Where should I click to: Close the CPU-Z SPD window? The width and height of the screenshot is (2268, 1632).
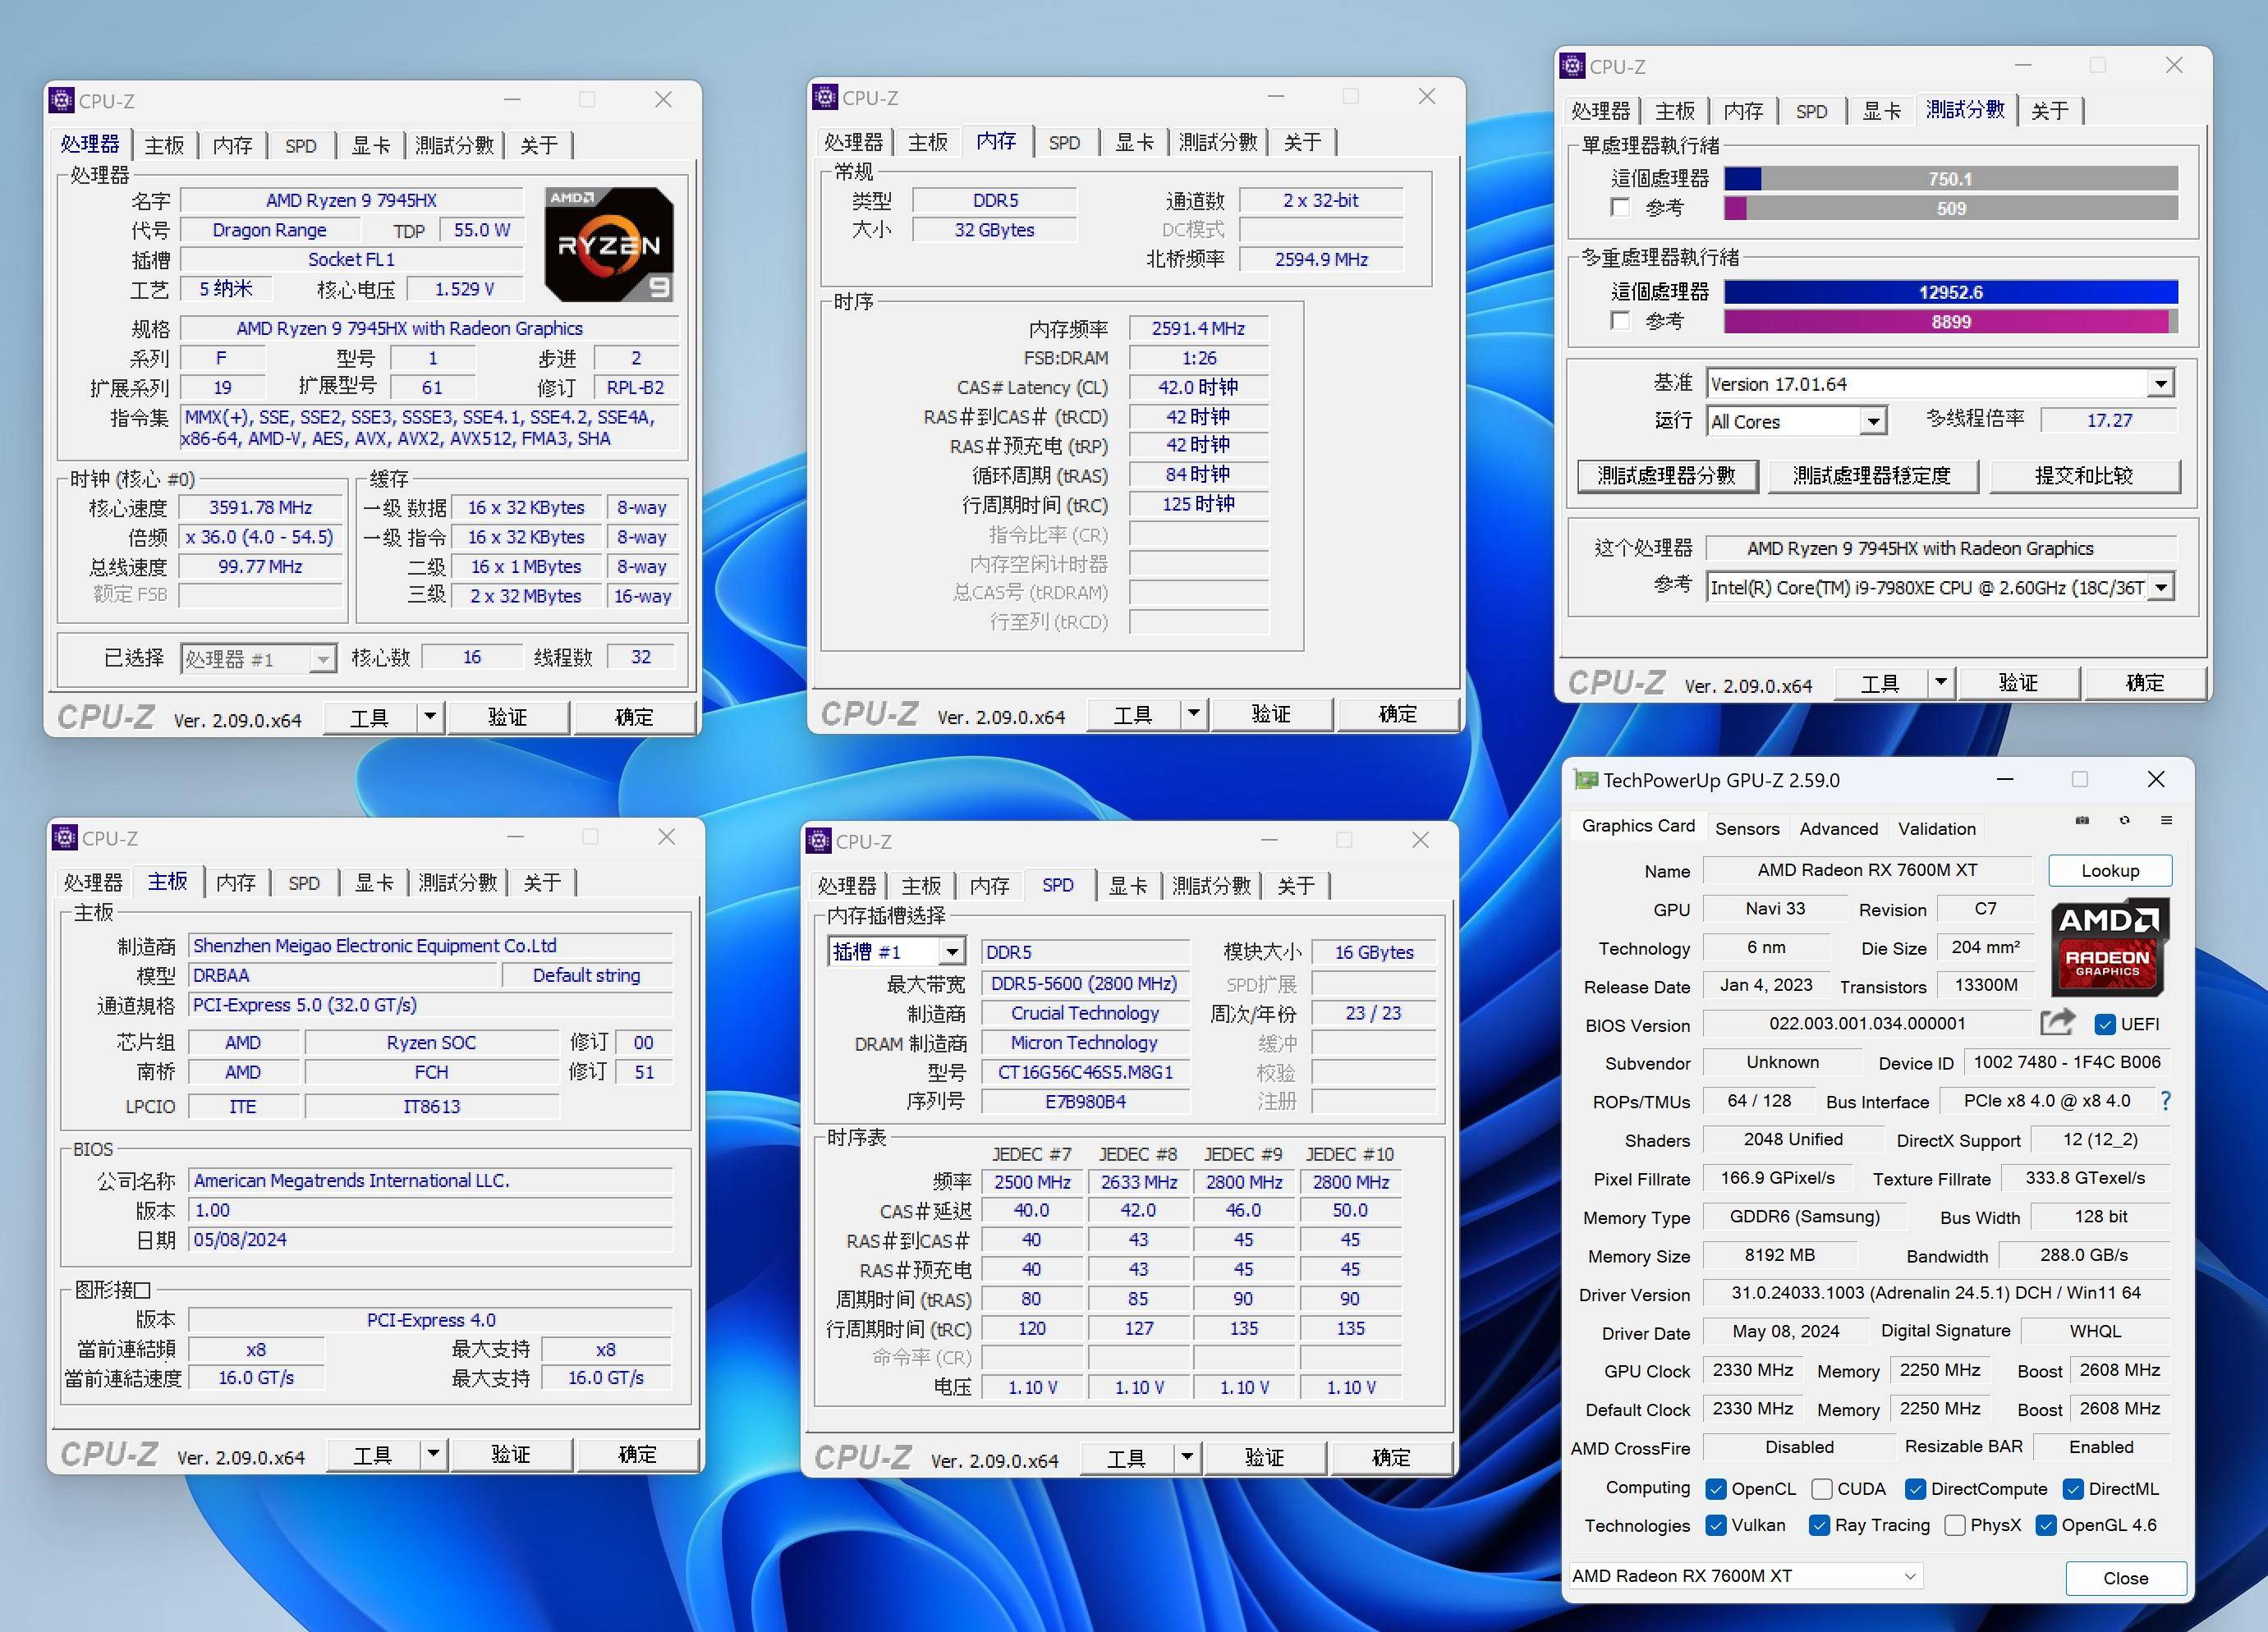point(1420,840)
